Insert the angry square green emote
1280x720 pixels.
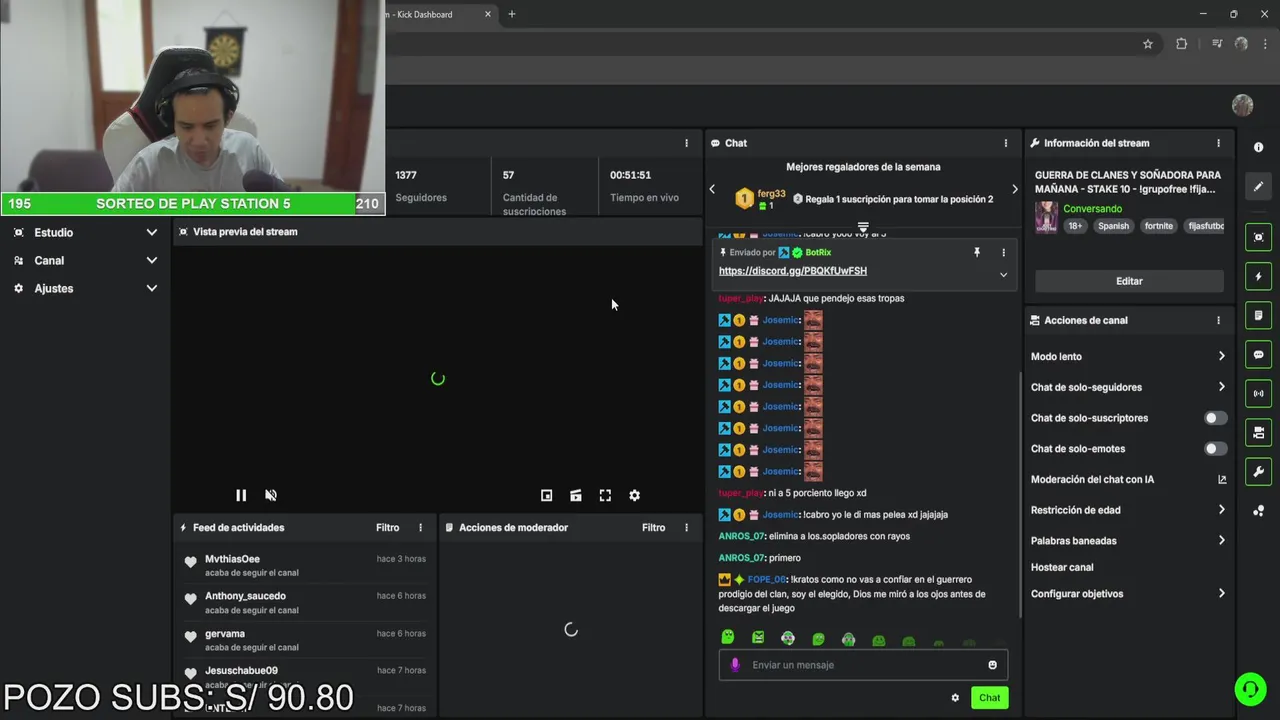[x=758, y=638]
